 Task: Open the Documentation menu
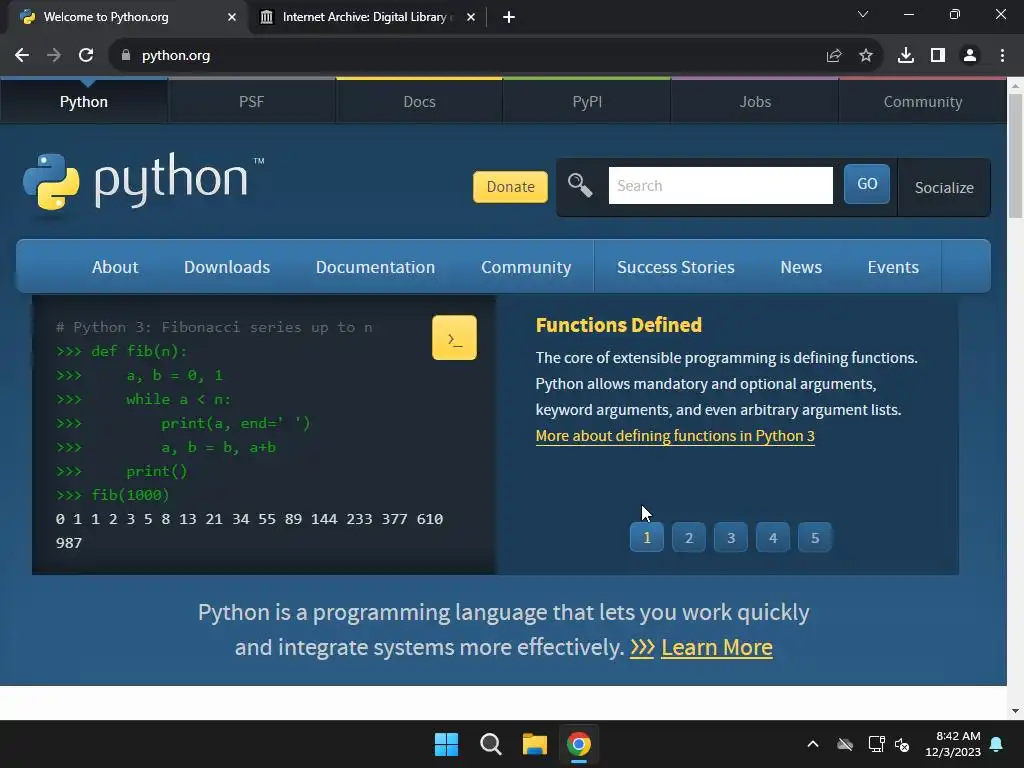coord(376,267)
